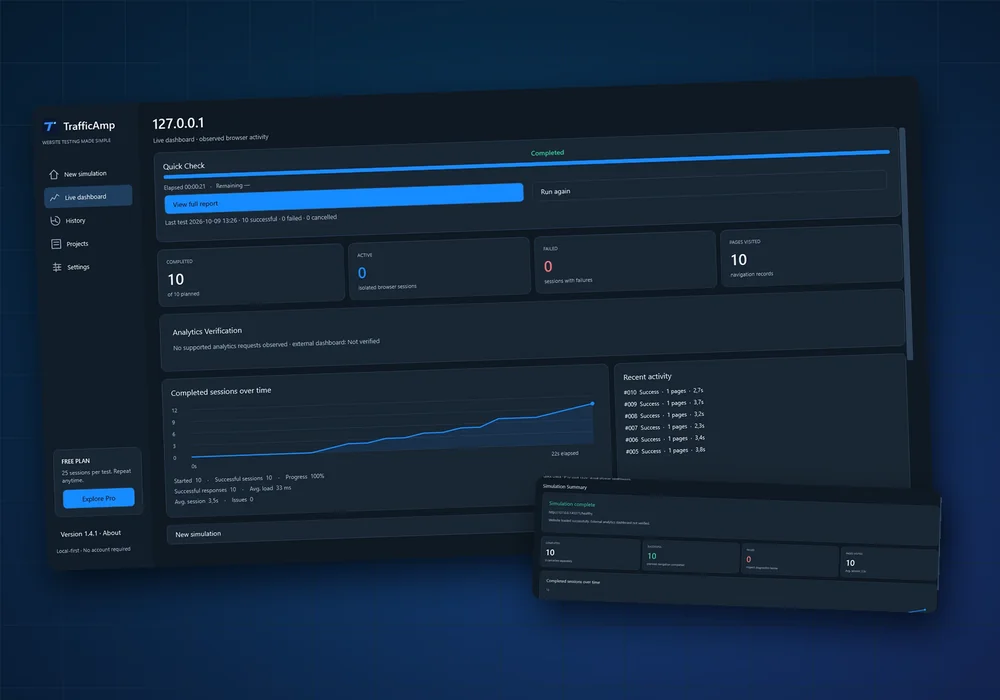Select recent activity row #005
The image size is (1000, 700).
665,450
